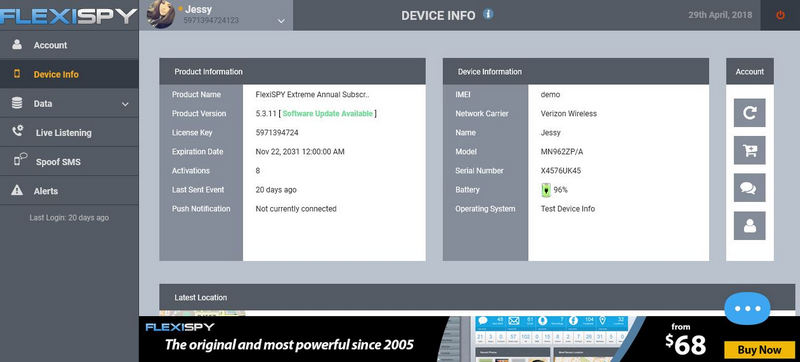Click the Push Notification Not currently connected value
The image size is (800, 362).
[x=296, y=209]
